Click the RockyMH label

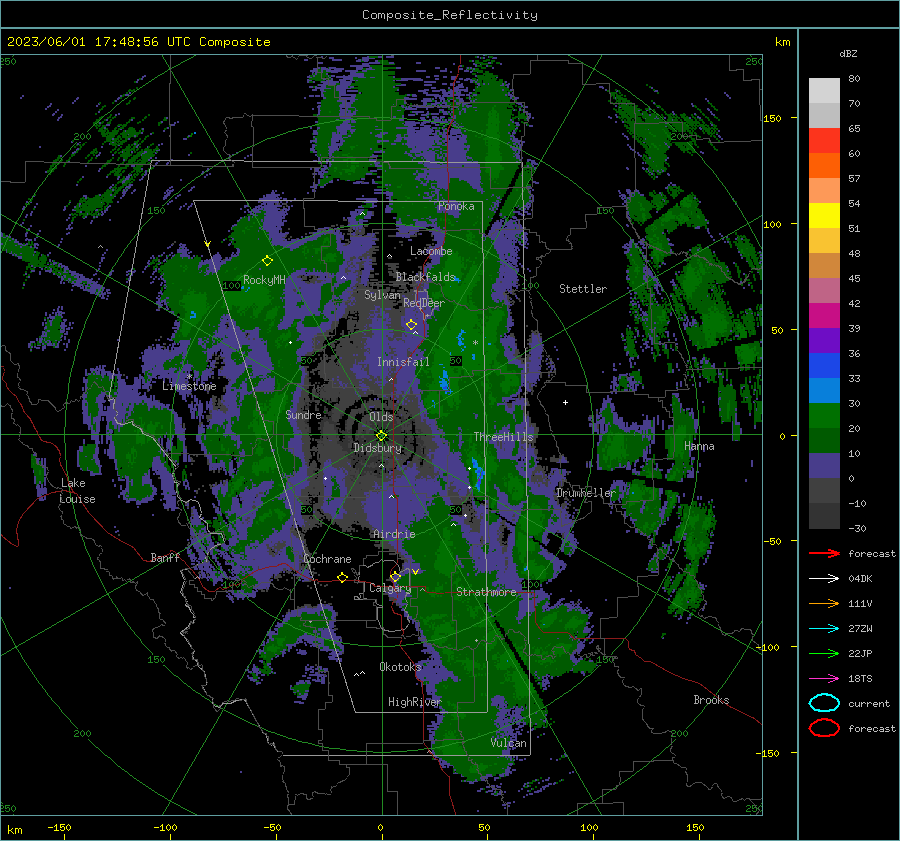pyautogui.click(x=264, y=280)
